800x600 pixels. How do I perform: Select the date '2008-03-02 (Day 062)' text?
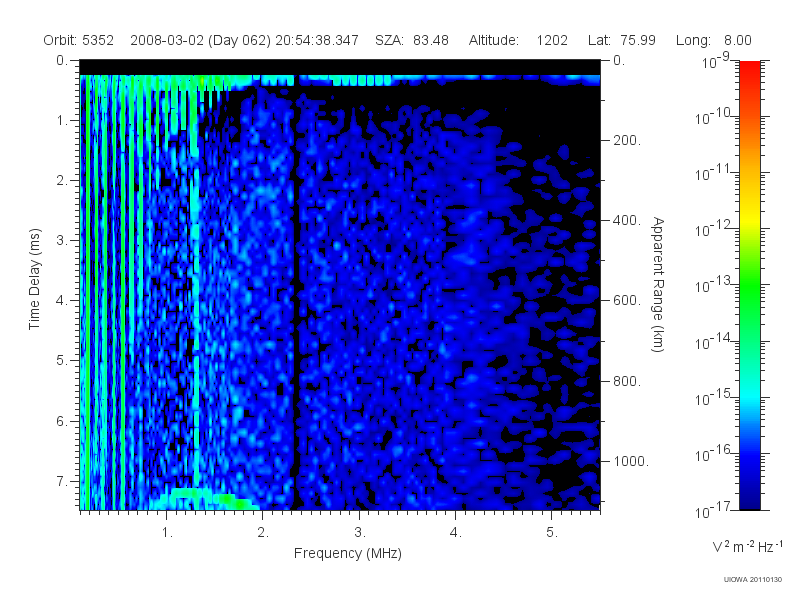point(201,40)
